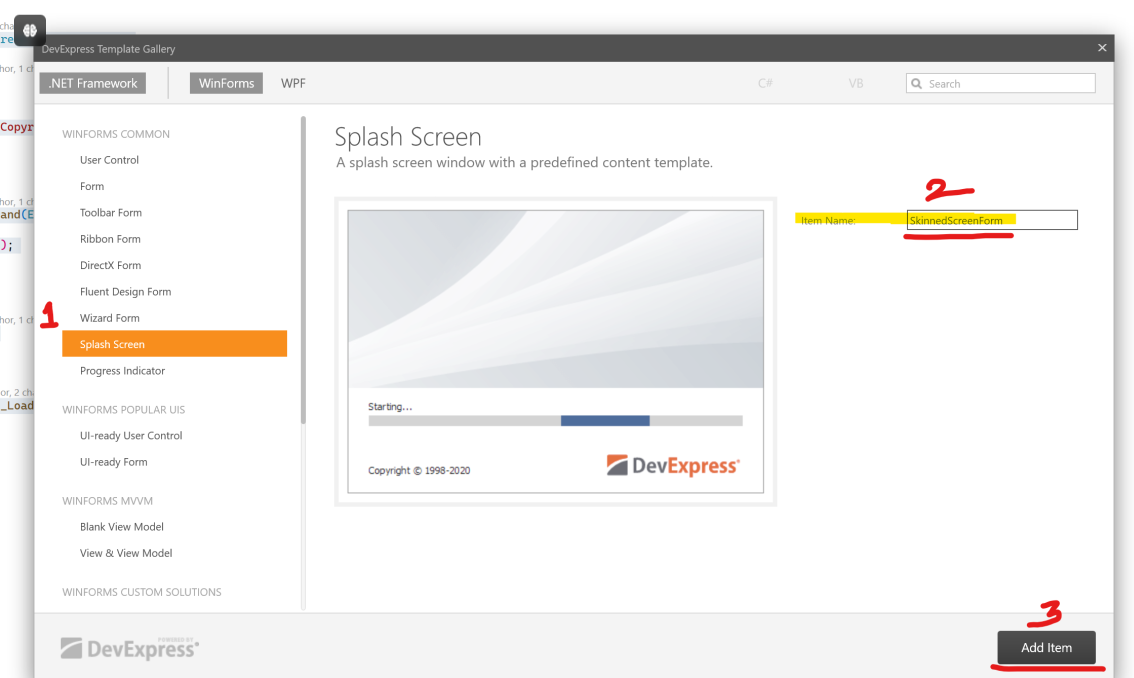Click the WINFORMS COMMON category header
Viewport: 1134px width, 678px height.
point(116,134)
